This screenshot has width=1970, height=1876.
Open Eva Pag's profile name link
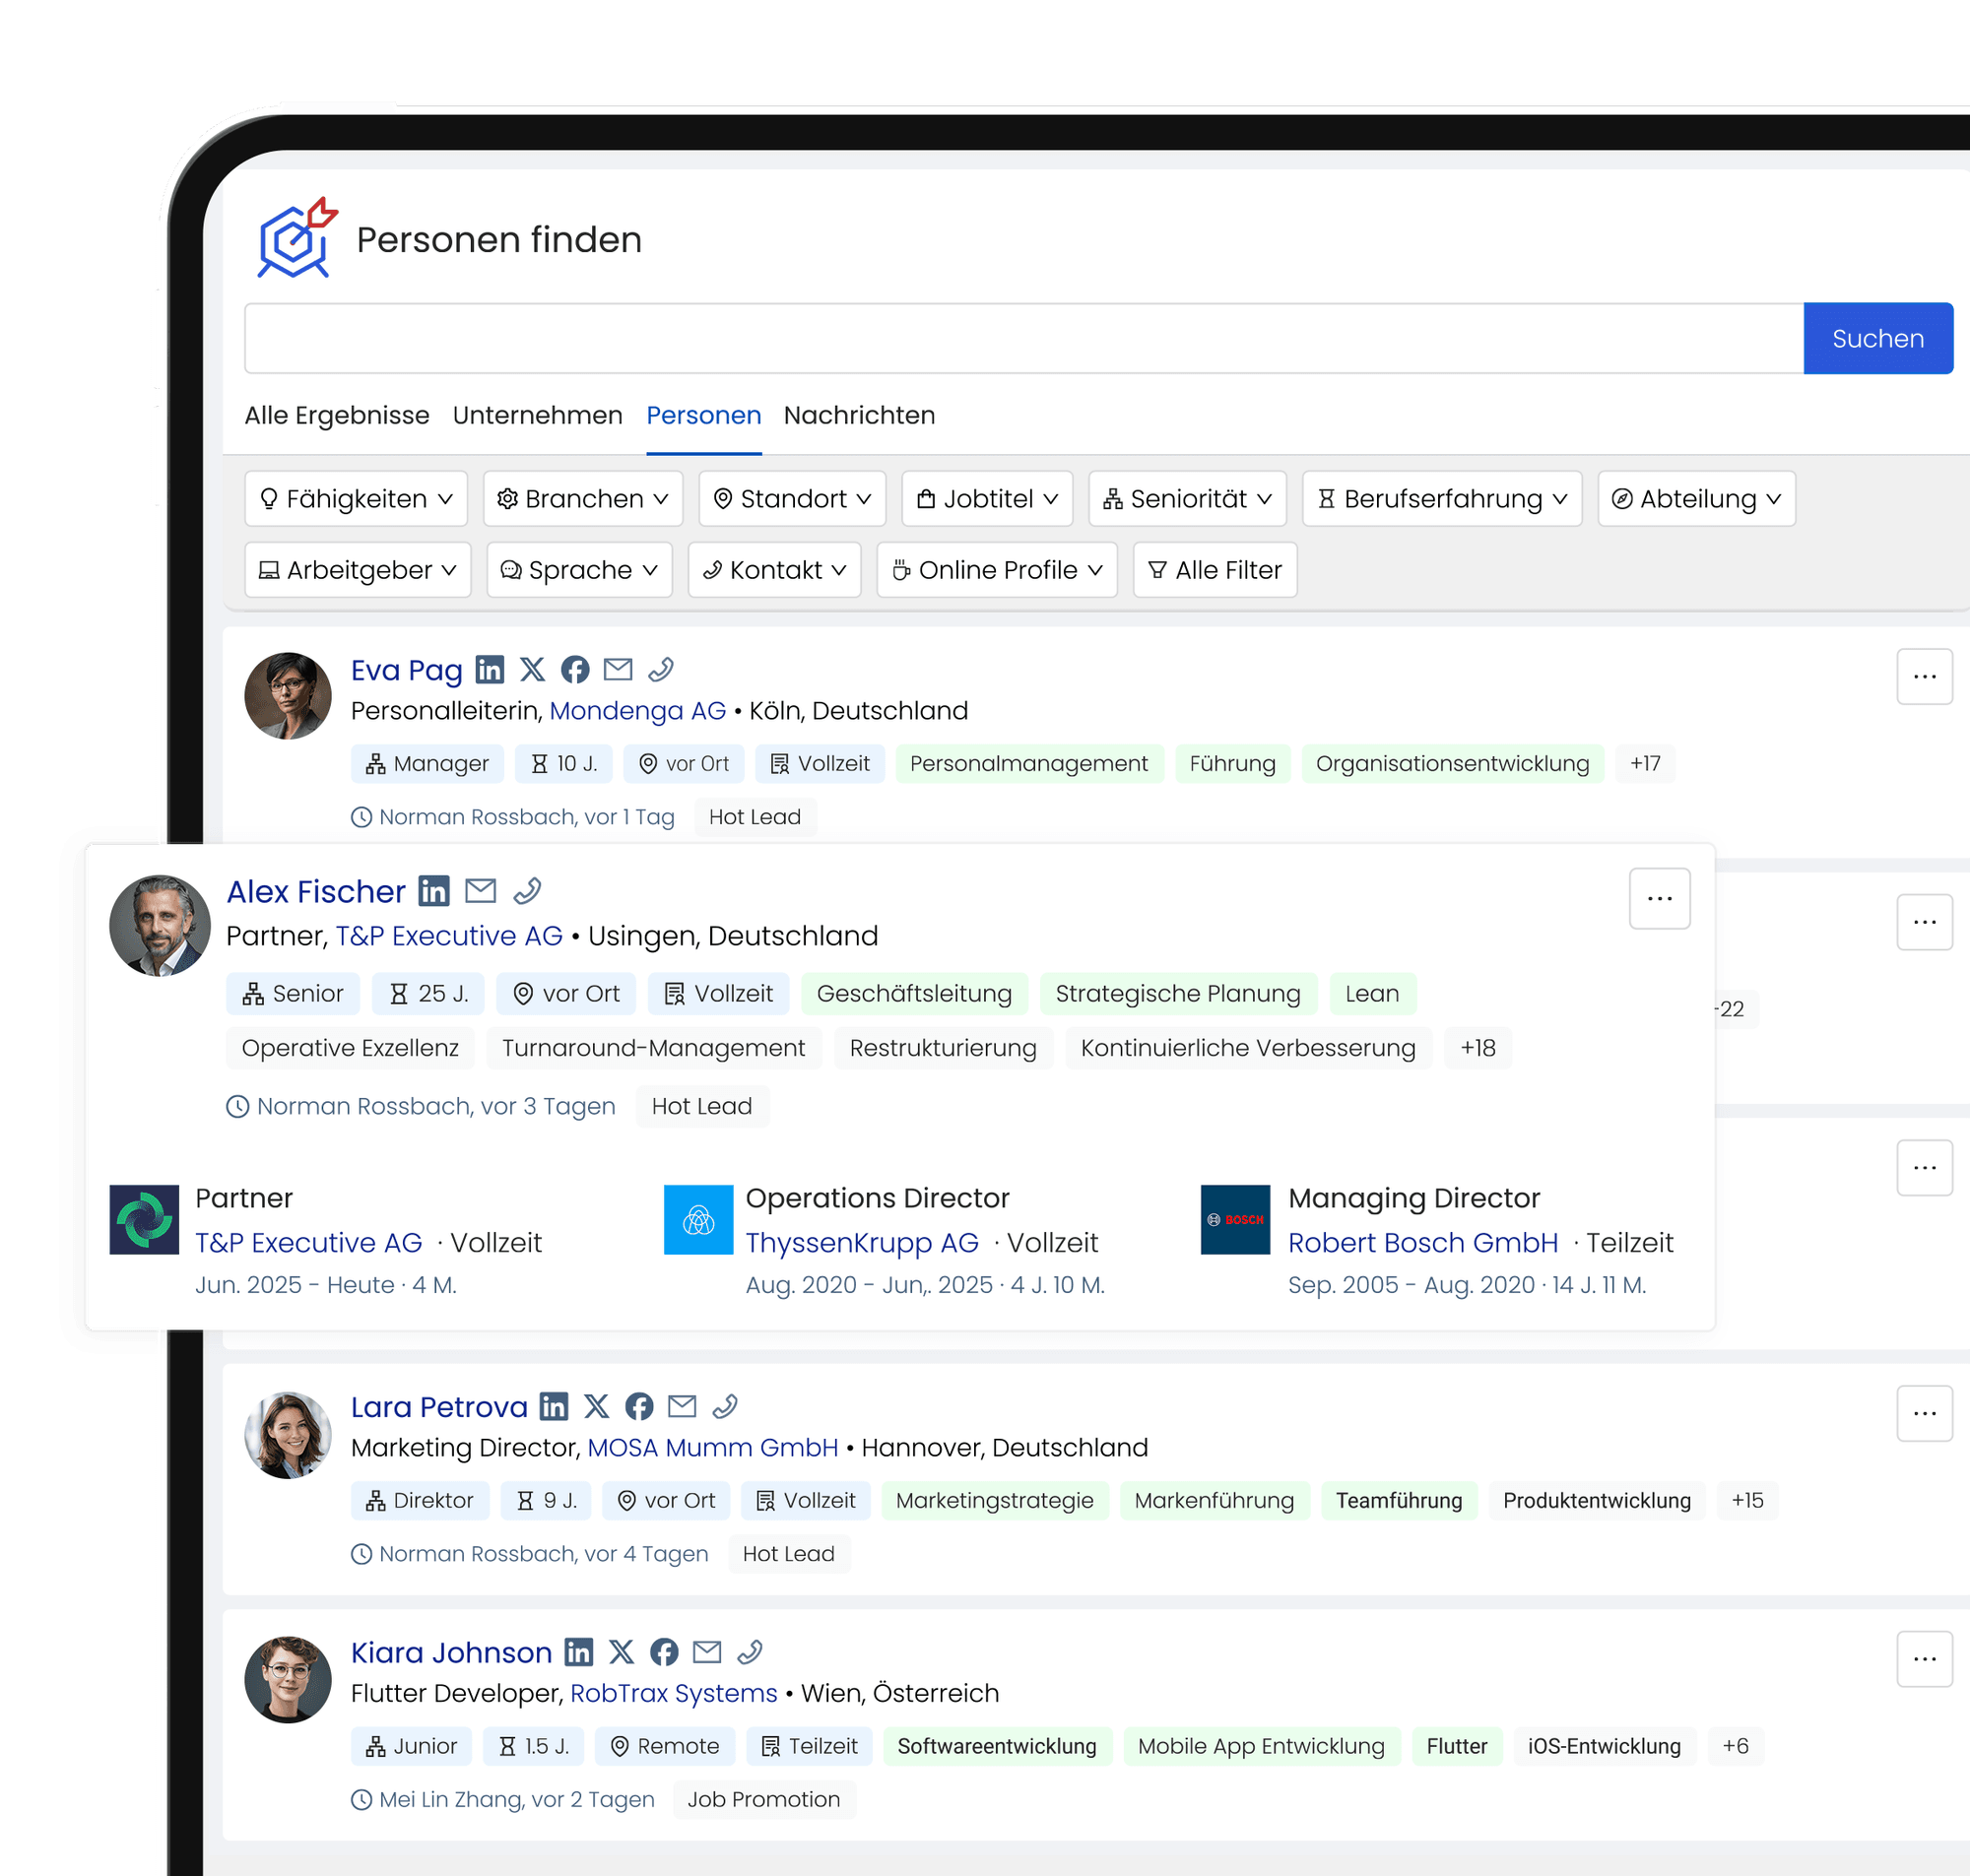(x=406, y=669)
